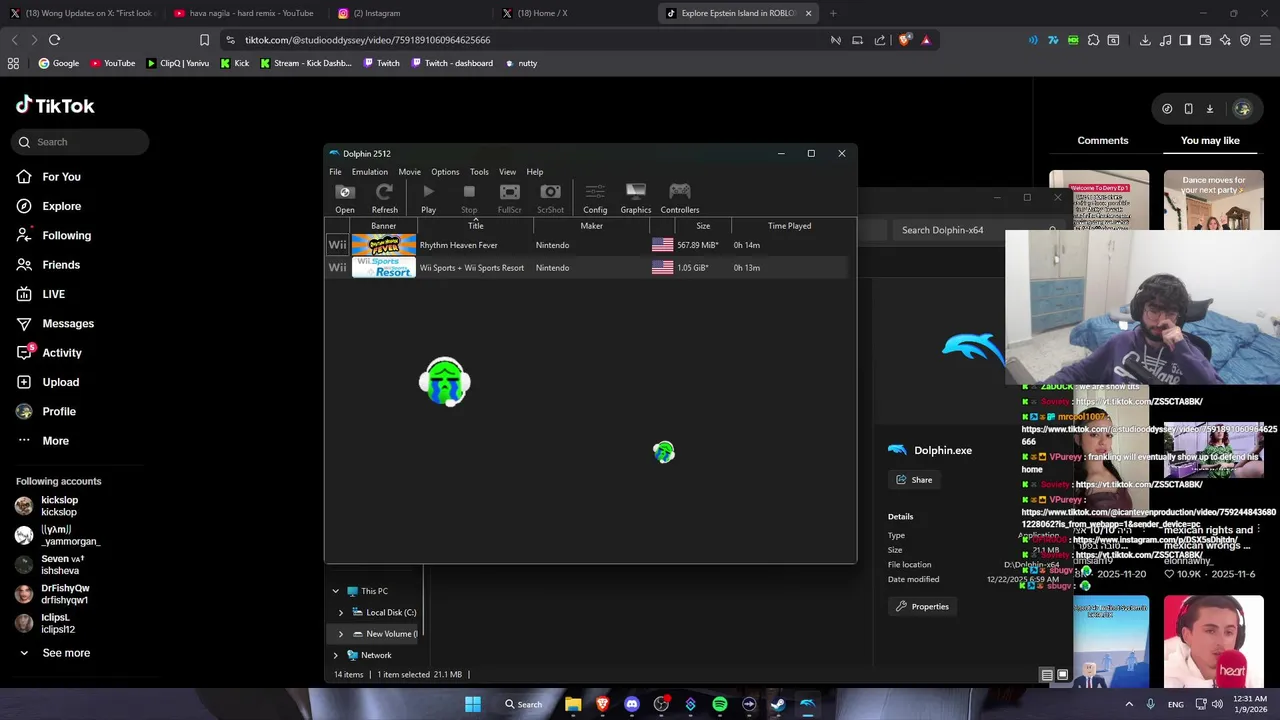
Task: Click the Wii Sports Resort banner thumbnail
Action: point(383,268)
